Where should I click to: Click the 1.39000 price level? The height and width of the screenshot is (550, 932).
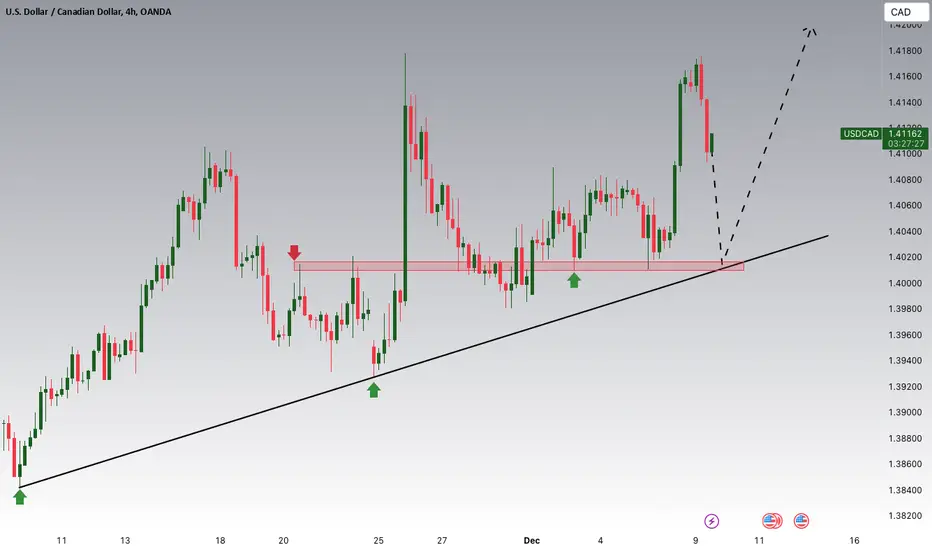tap(905, 412)
